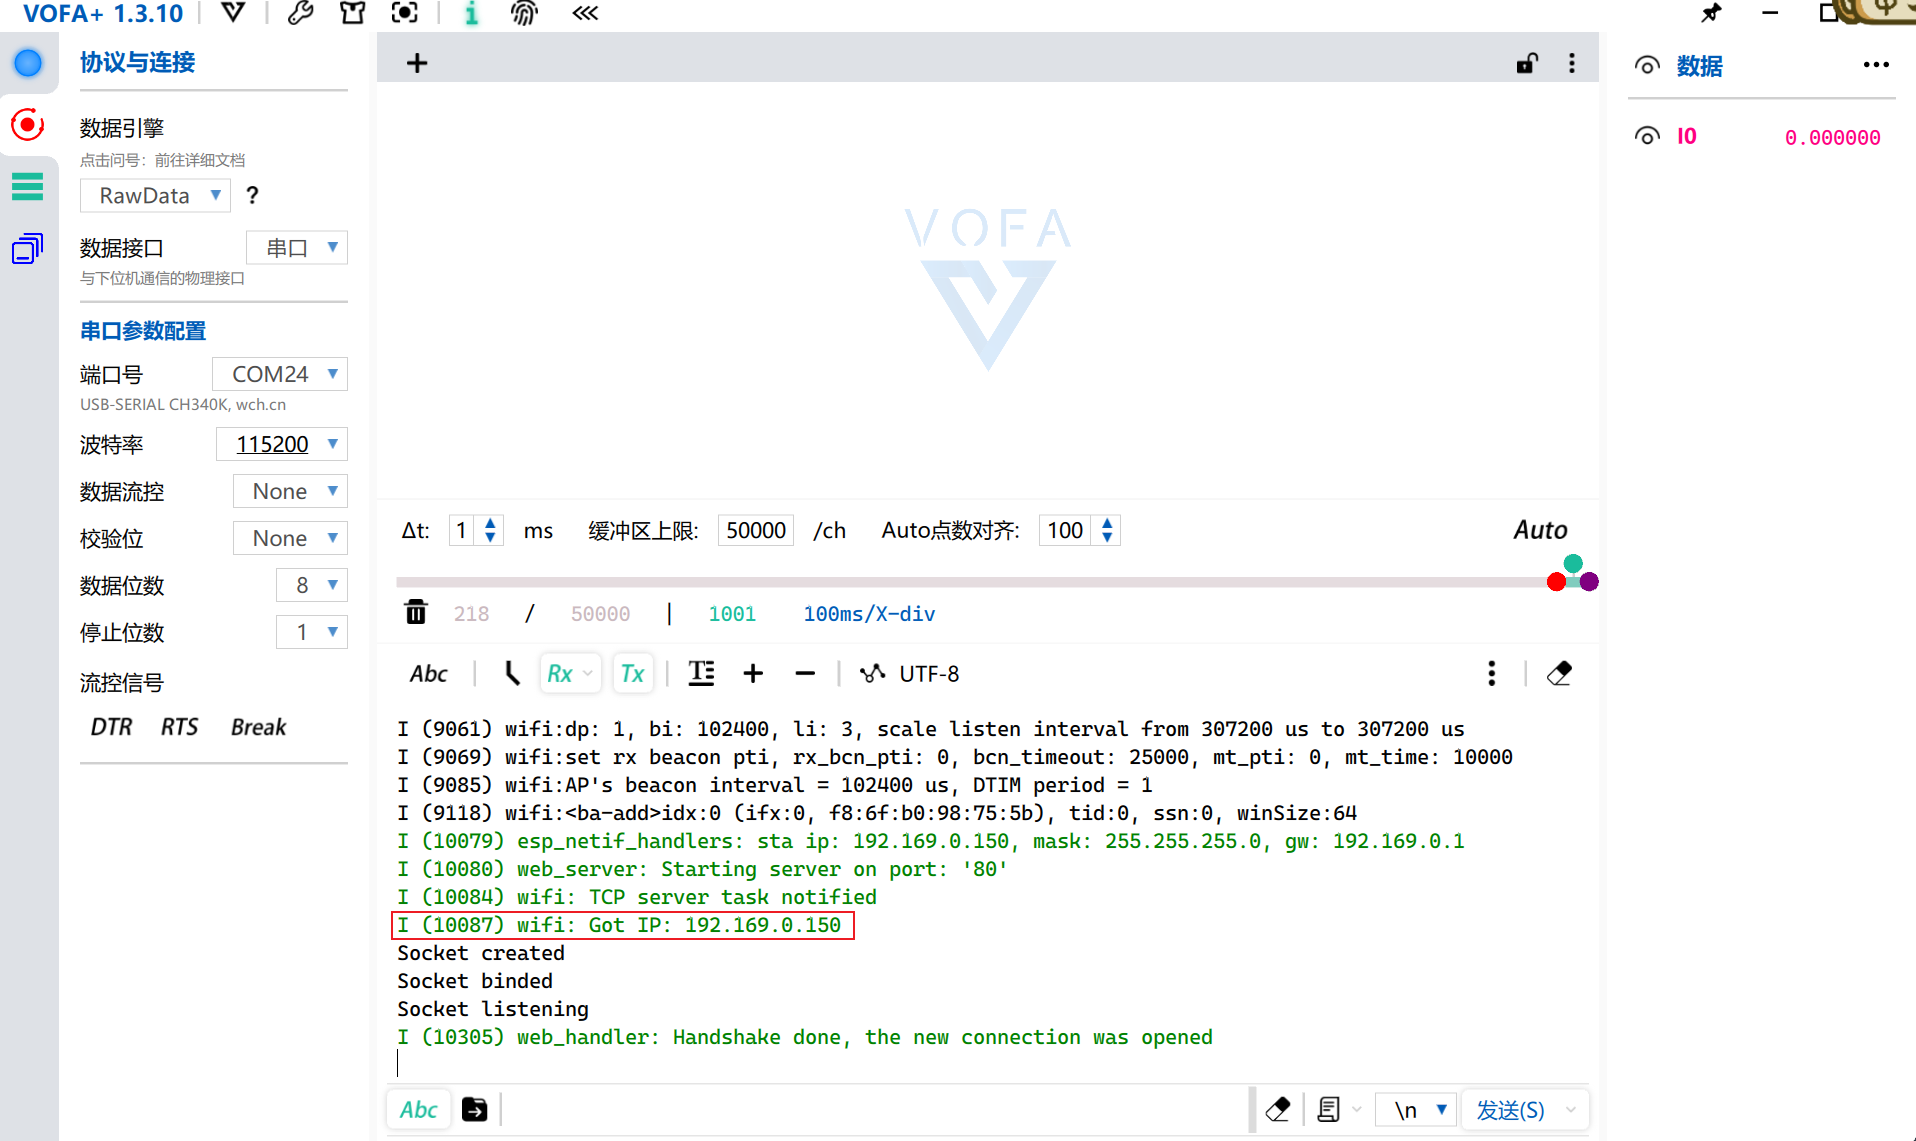Decrease font size with minus icon
Screen dimensions: 1916x1141
(805, 673)
